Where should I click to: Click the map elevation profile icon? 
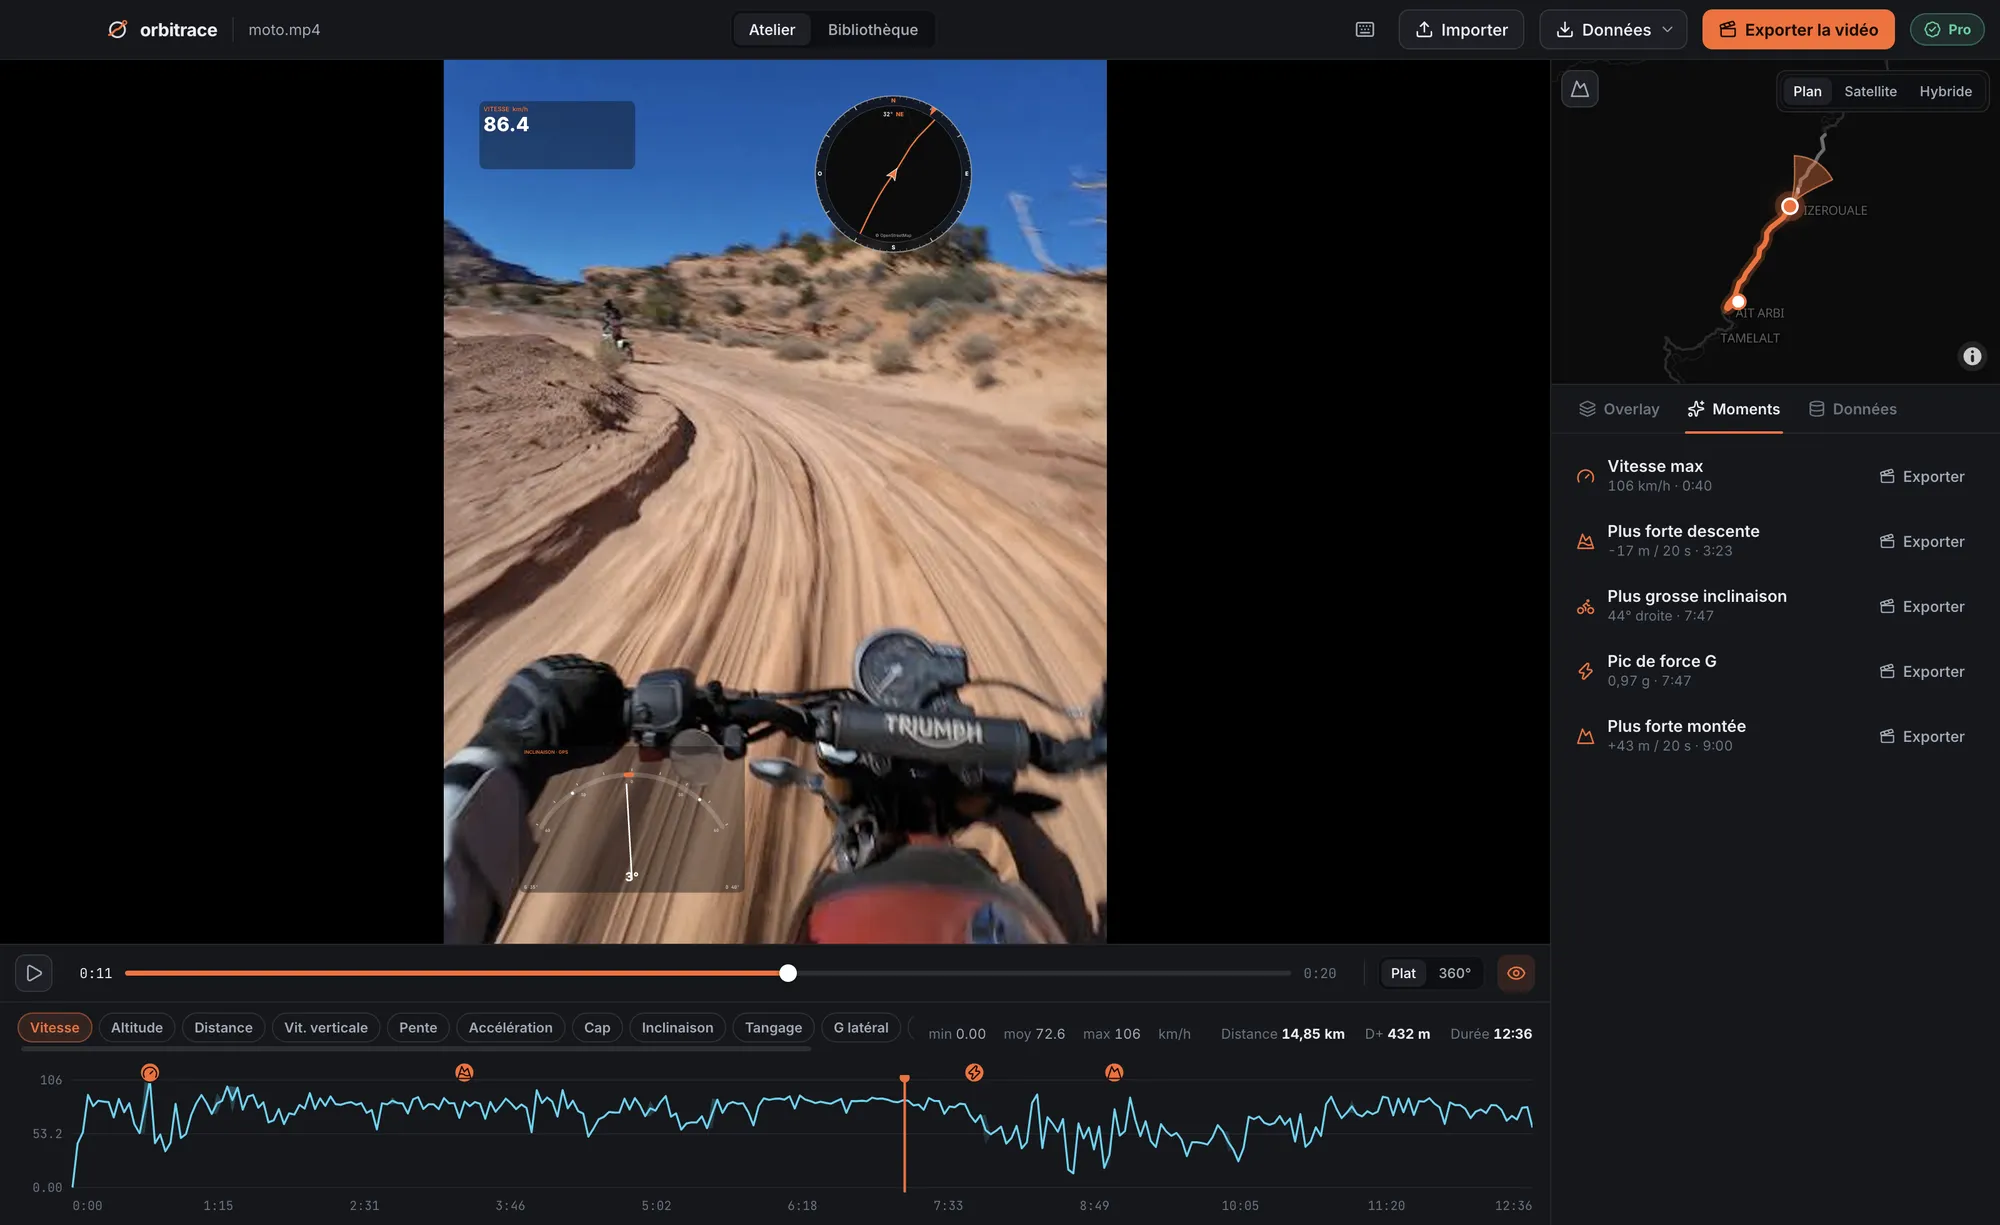pos(1580,89)
